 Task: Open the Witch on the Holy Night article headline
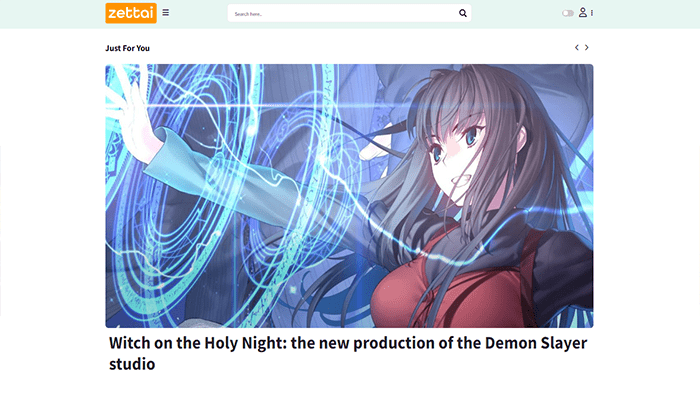pos(348,353)
